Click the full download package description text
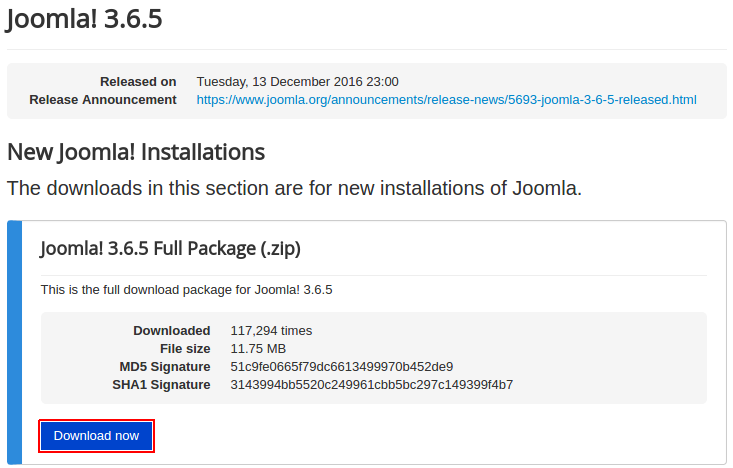The width and height of the screenshot is (733, 468). click(186, 290)
